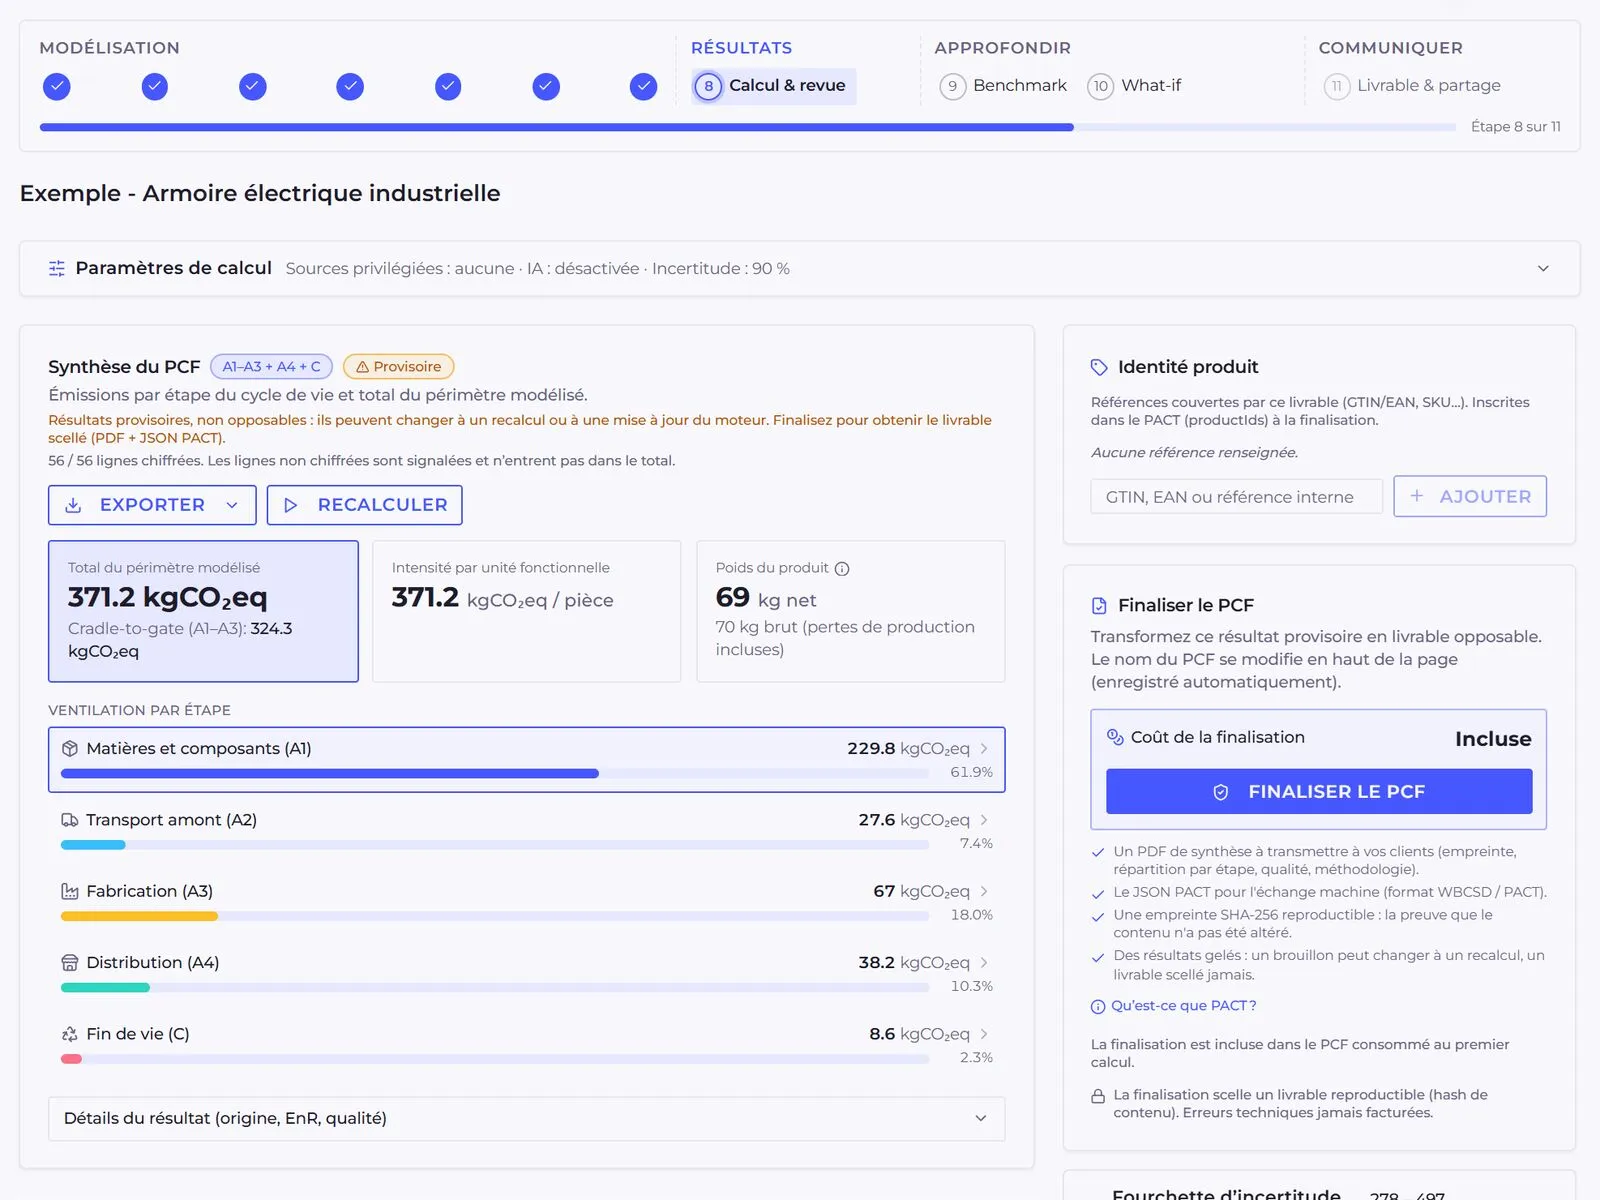Go to the Calcul & revue step
This screenshot has height=1200, width=1600.
tap(774, 86)
